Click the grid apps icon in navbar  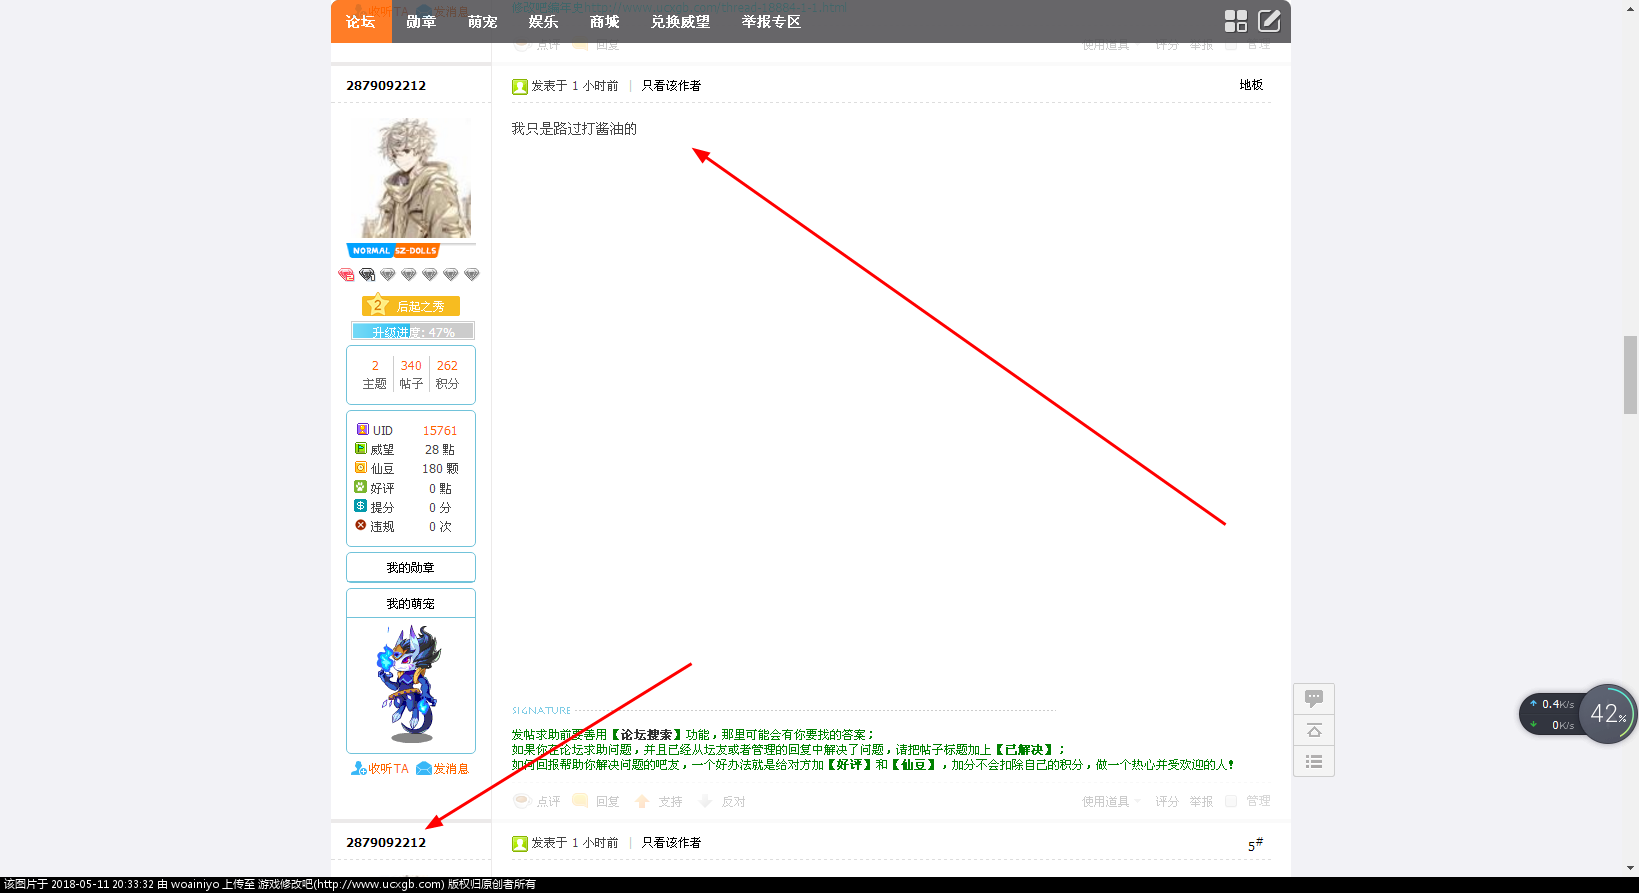1236,21
